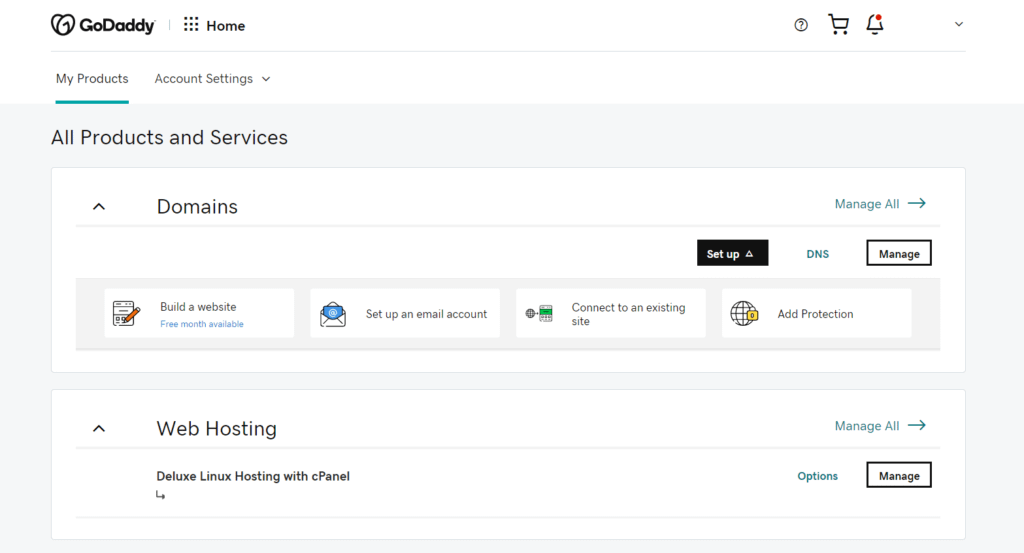This screenshot has width=1024, height=553.
Task: Click Manage button in Domains
Action: (x=899, y=253)
